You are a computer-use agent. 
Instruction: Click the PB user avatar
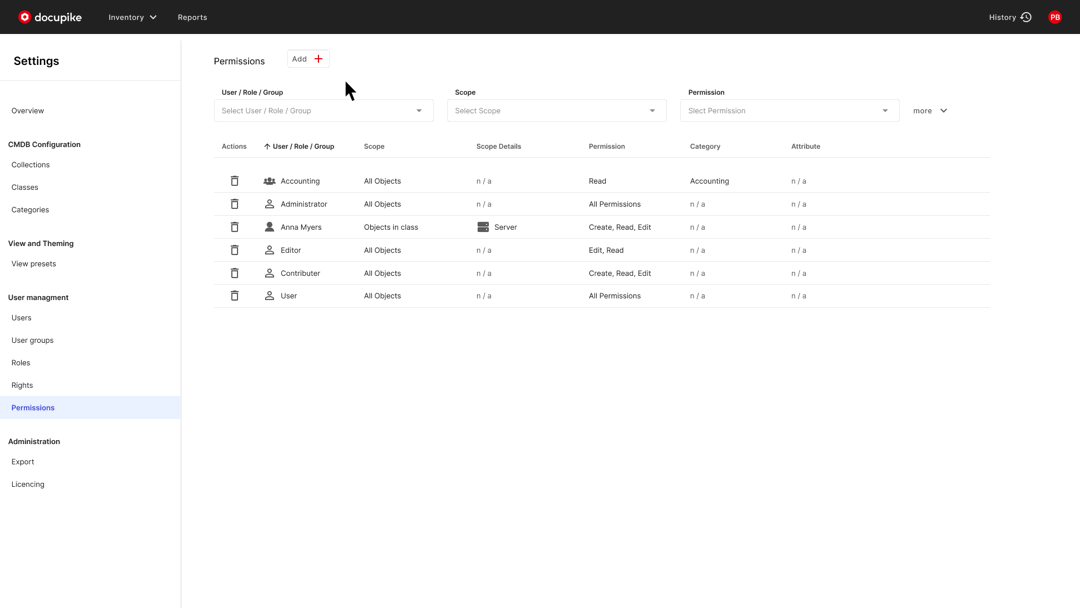1054,17
